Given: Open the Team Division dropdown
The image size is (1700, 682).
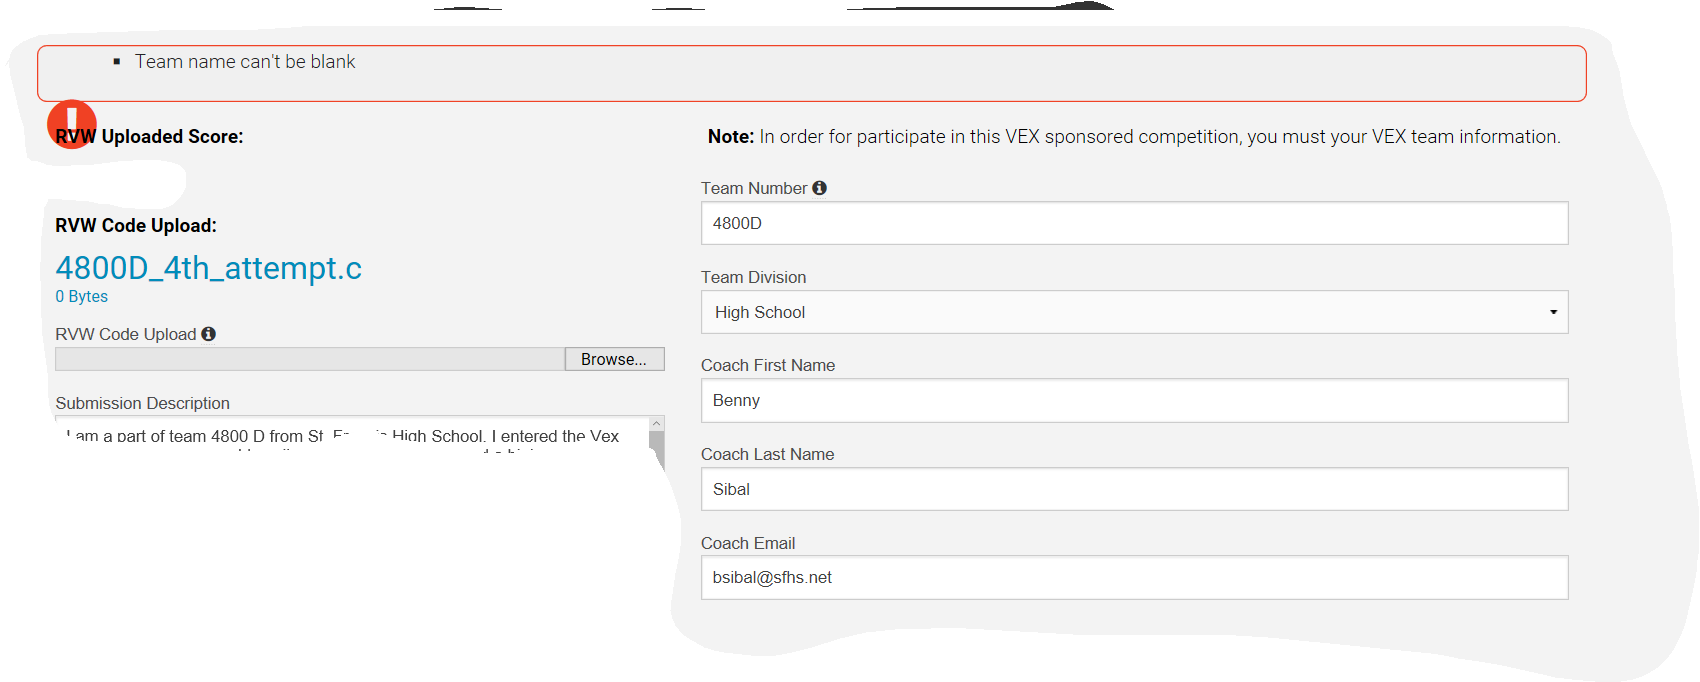Looking at the screenshot, I should click(1134, 312).
